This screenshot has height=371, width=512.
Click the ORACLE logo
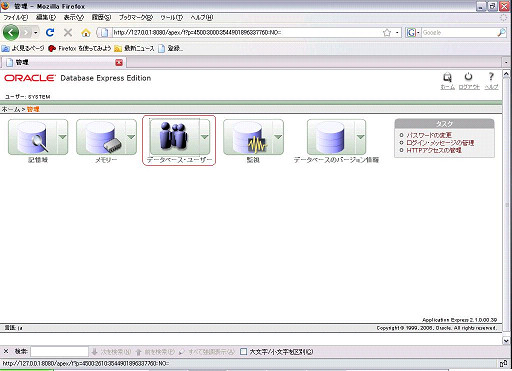pyautogui.click(x=30, y=78)
